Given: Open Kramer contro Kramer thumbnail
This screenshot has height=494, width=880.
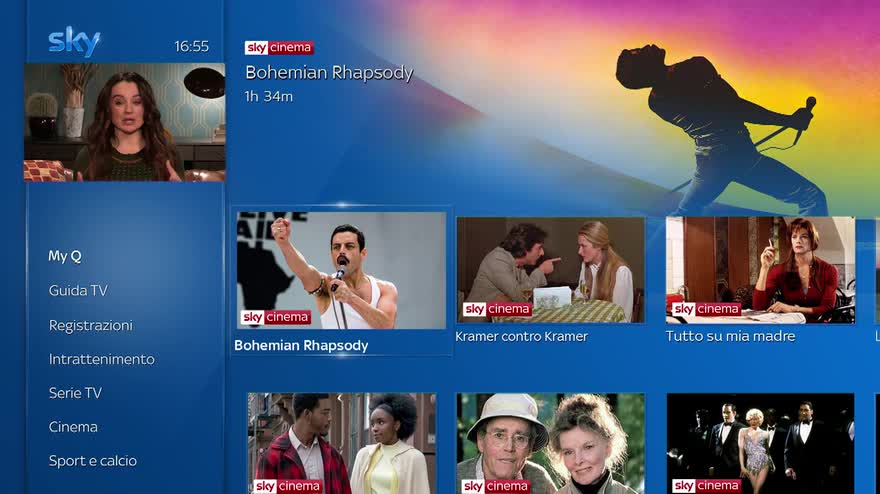Looking at the screenshot, I should point(551,270).
